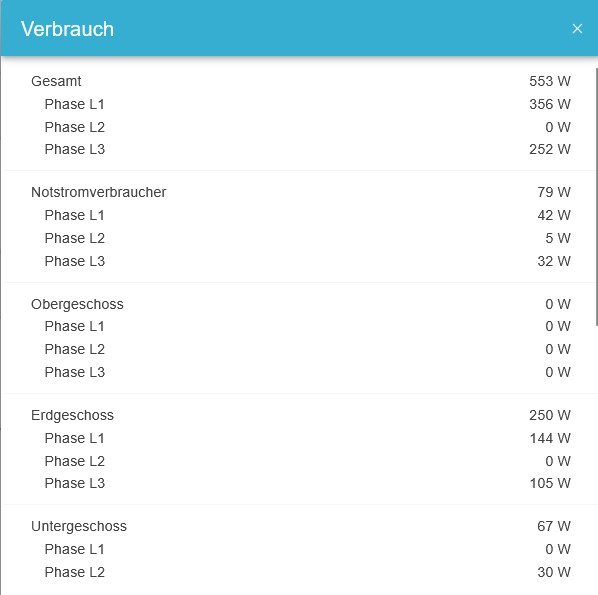The image size is (598, 595).
Task: Close the Verbrauch dialog with X icon
Action: tap(577, 29)
